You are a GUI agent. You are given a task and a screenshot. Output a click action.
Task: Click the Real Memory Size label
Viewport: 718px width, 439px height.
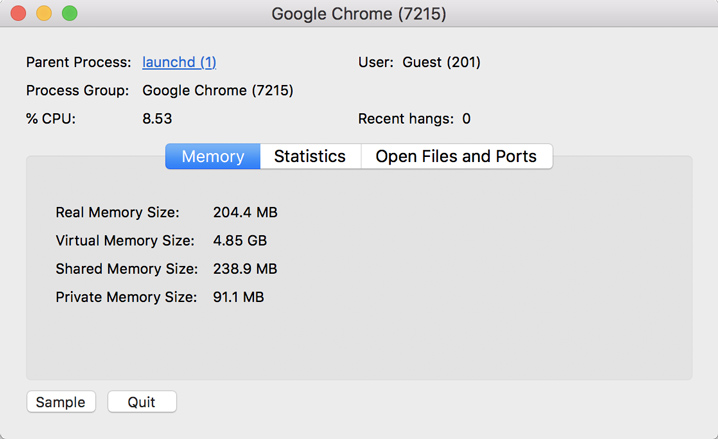(117, 212)
